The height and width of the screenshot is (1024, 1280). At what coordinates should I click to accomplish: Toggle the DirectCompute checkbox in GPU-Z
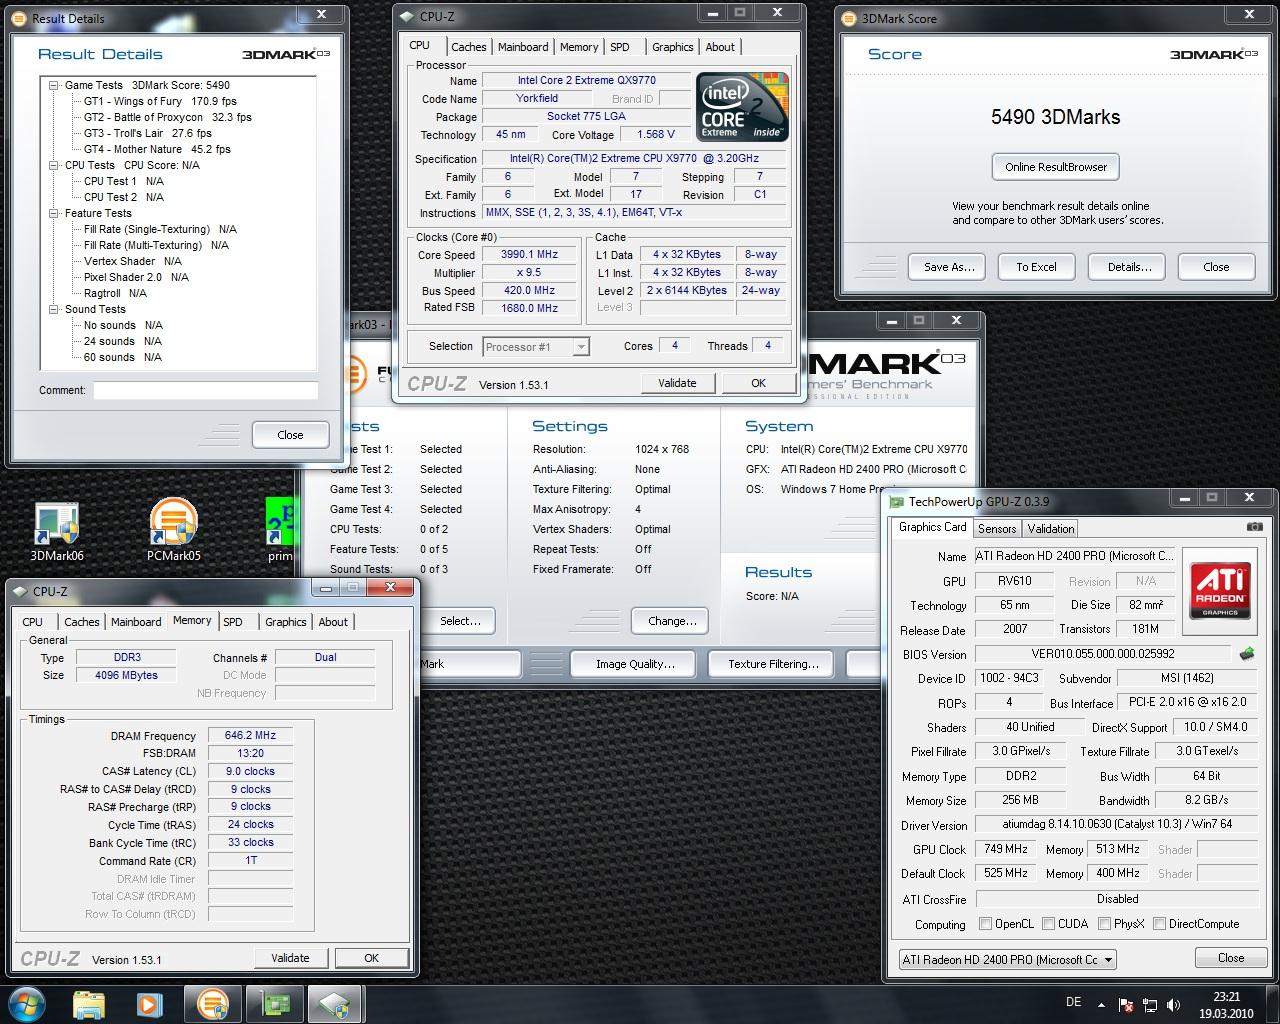tap(1160, 924)
